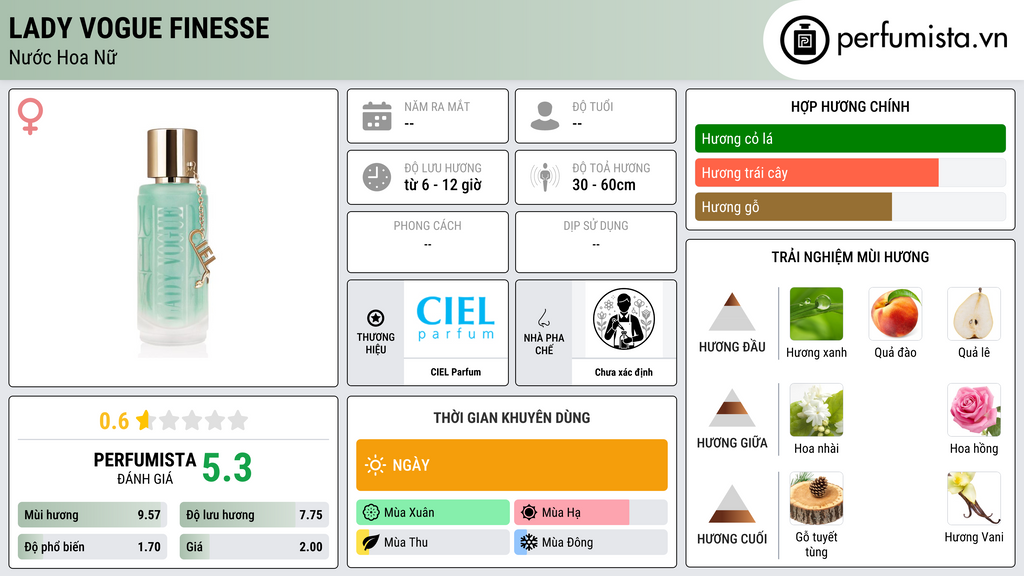This screenshot has width=1024, height=576.
Task: Click the clock icon beside Độ lưu hương
Action: pos(377,177)
